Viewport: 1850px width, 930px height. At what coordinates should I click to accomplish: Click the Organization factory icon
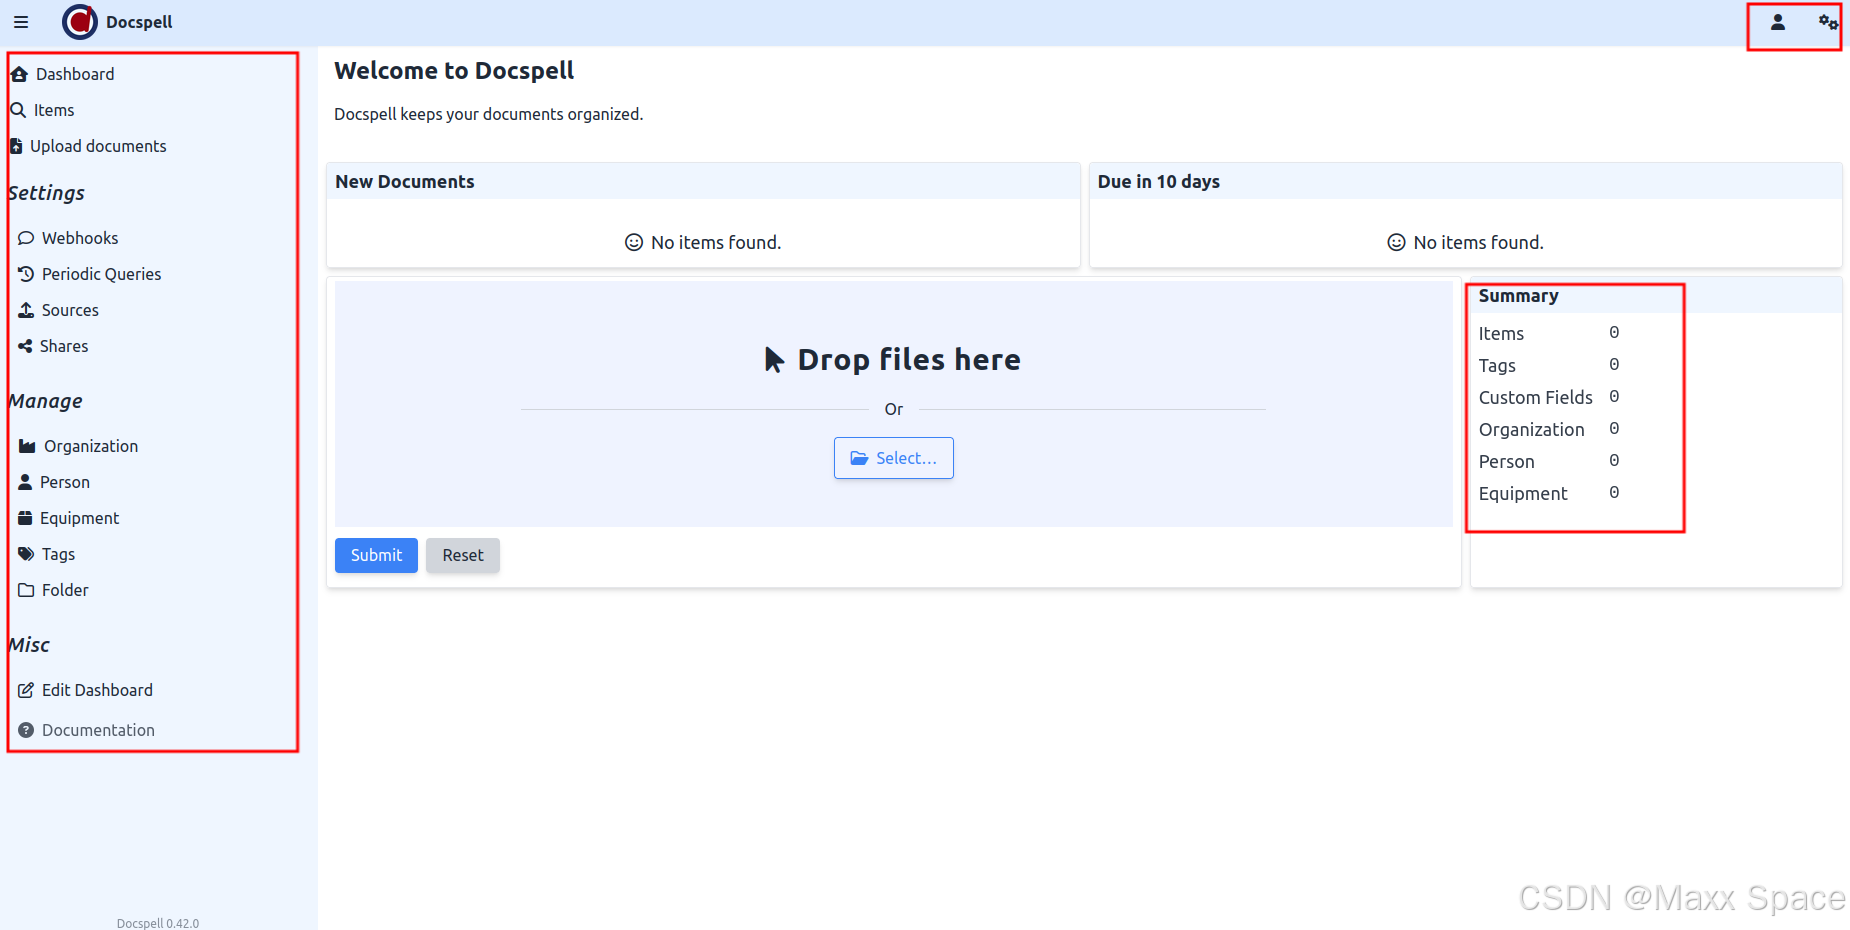(27, 446)
